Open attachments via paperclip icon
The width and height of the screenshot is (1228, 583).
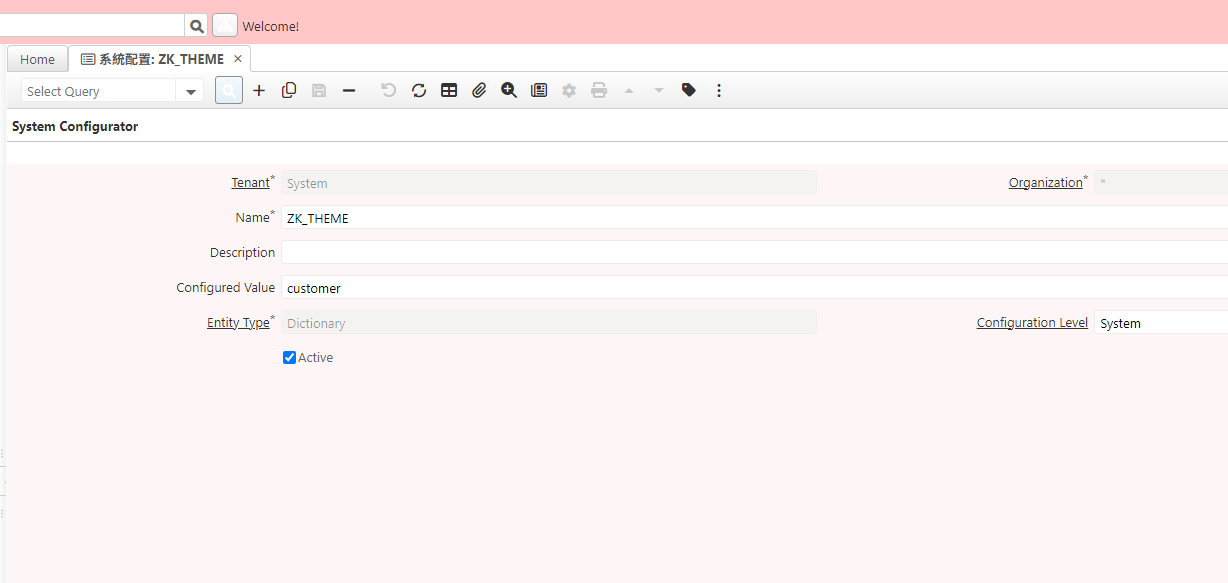click(479, 91)
